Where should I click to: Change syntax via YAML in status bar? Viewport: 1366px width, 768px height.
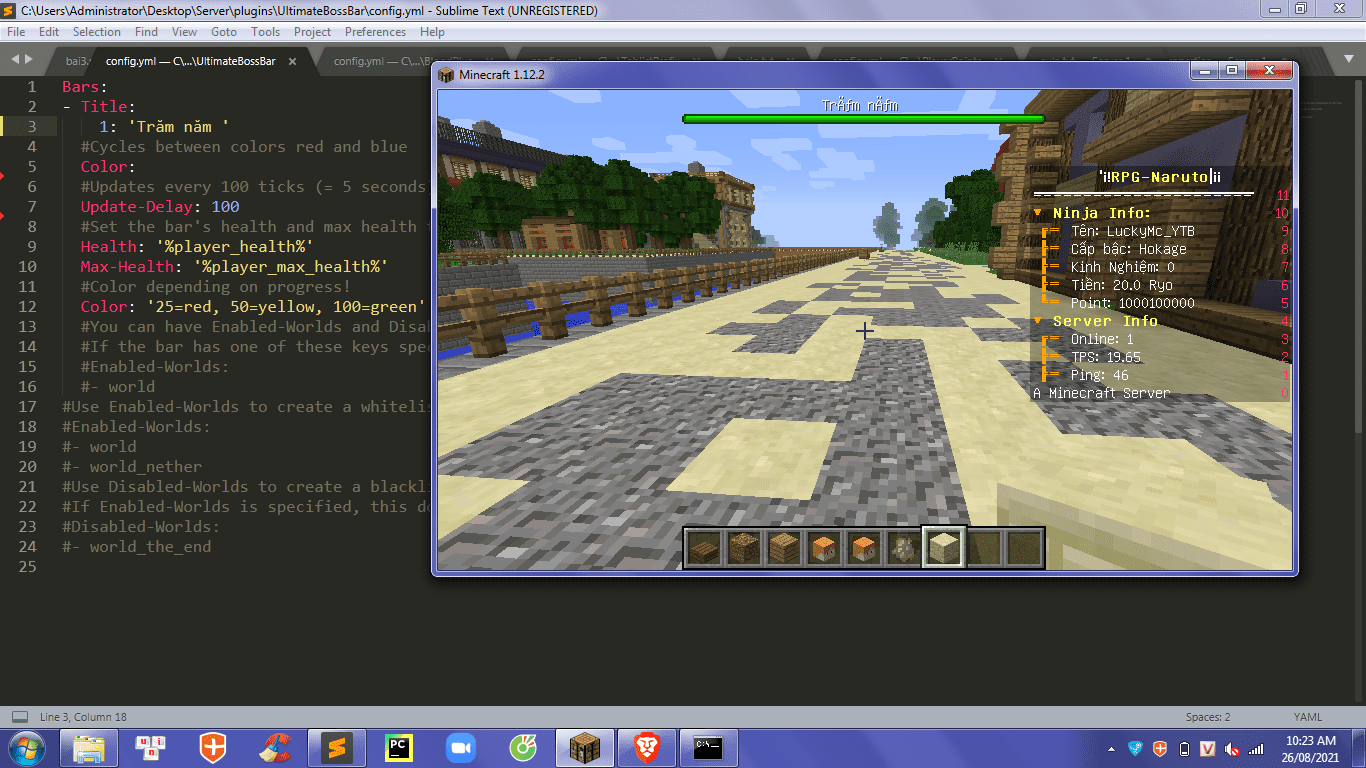(x=1308, y=717)
